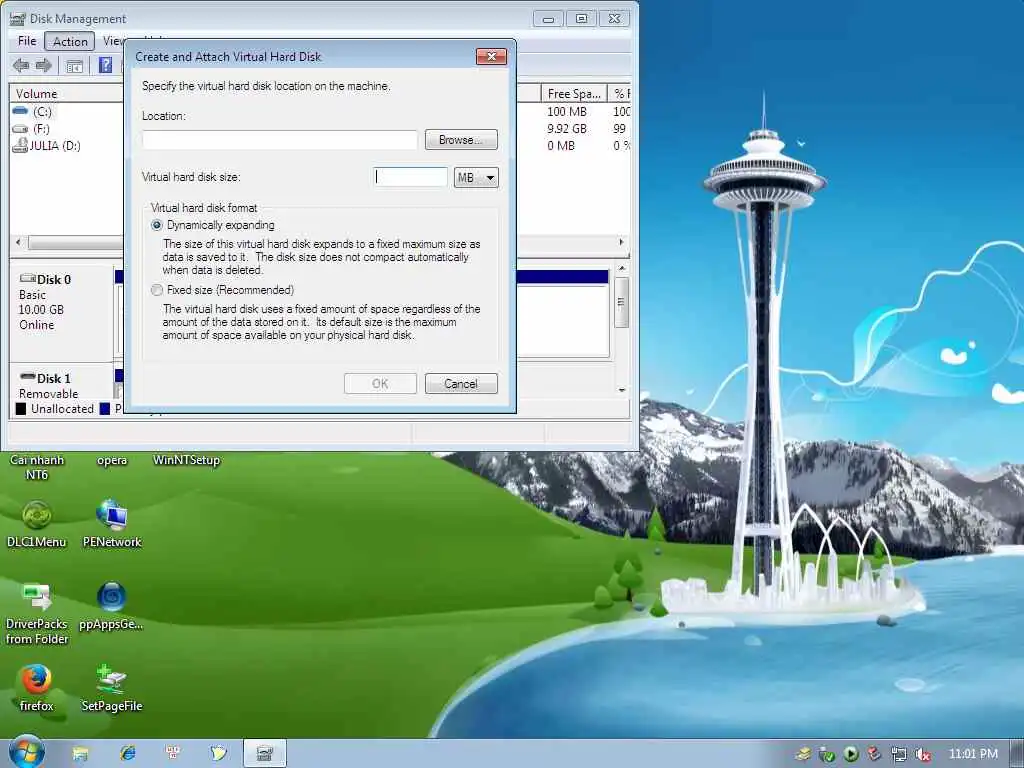Open the firefox desktop shortcut
This screenshot has height=768, width=1024.
click(x=37, y=688)
